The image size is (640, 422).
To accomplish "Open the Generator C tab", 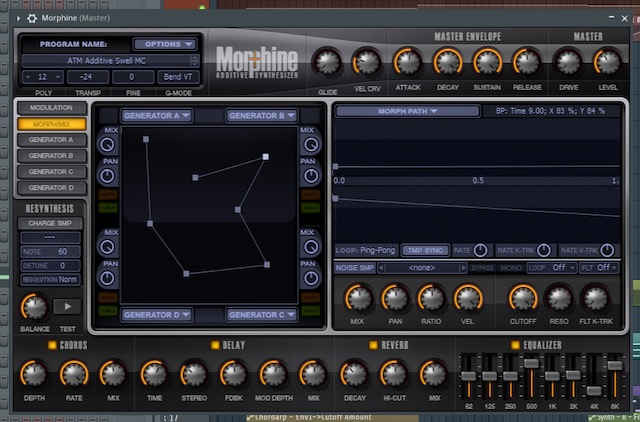I will click(51, 172).
